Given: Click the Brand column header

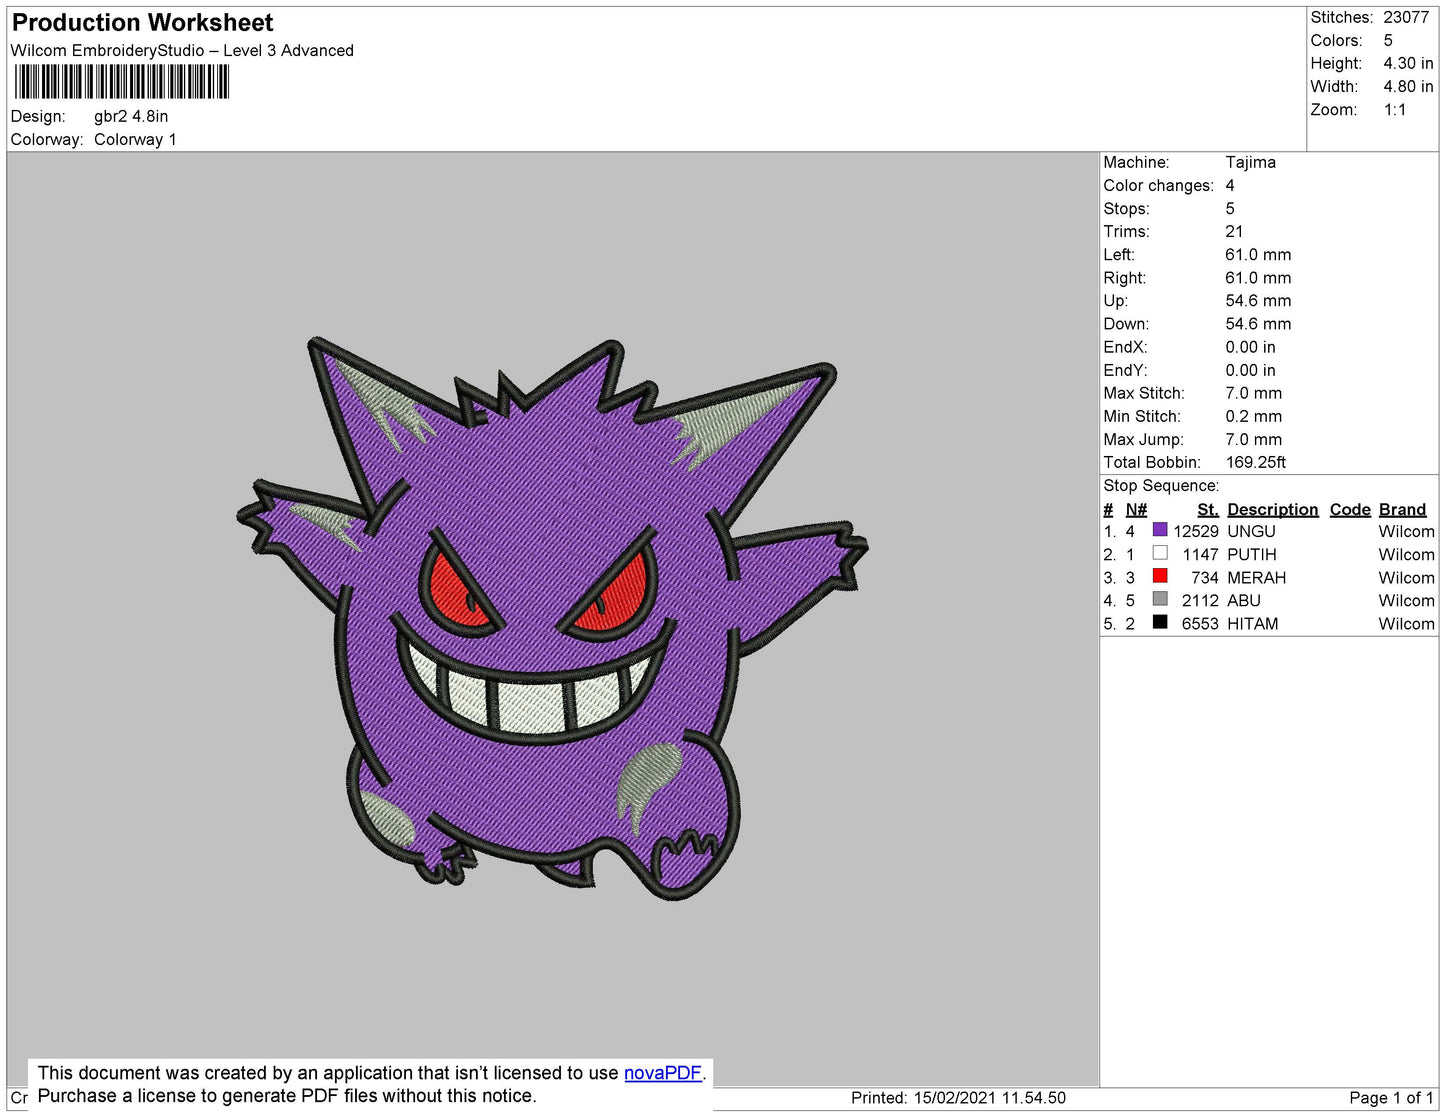Looking at the screenshot, I should pyautogui.click(x=1402, y=509).
